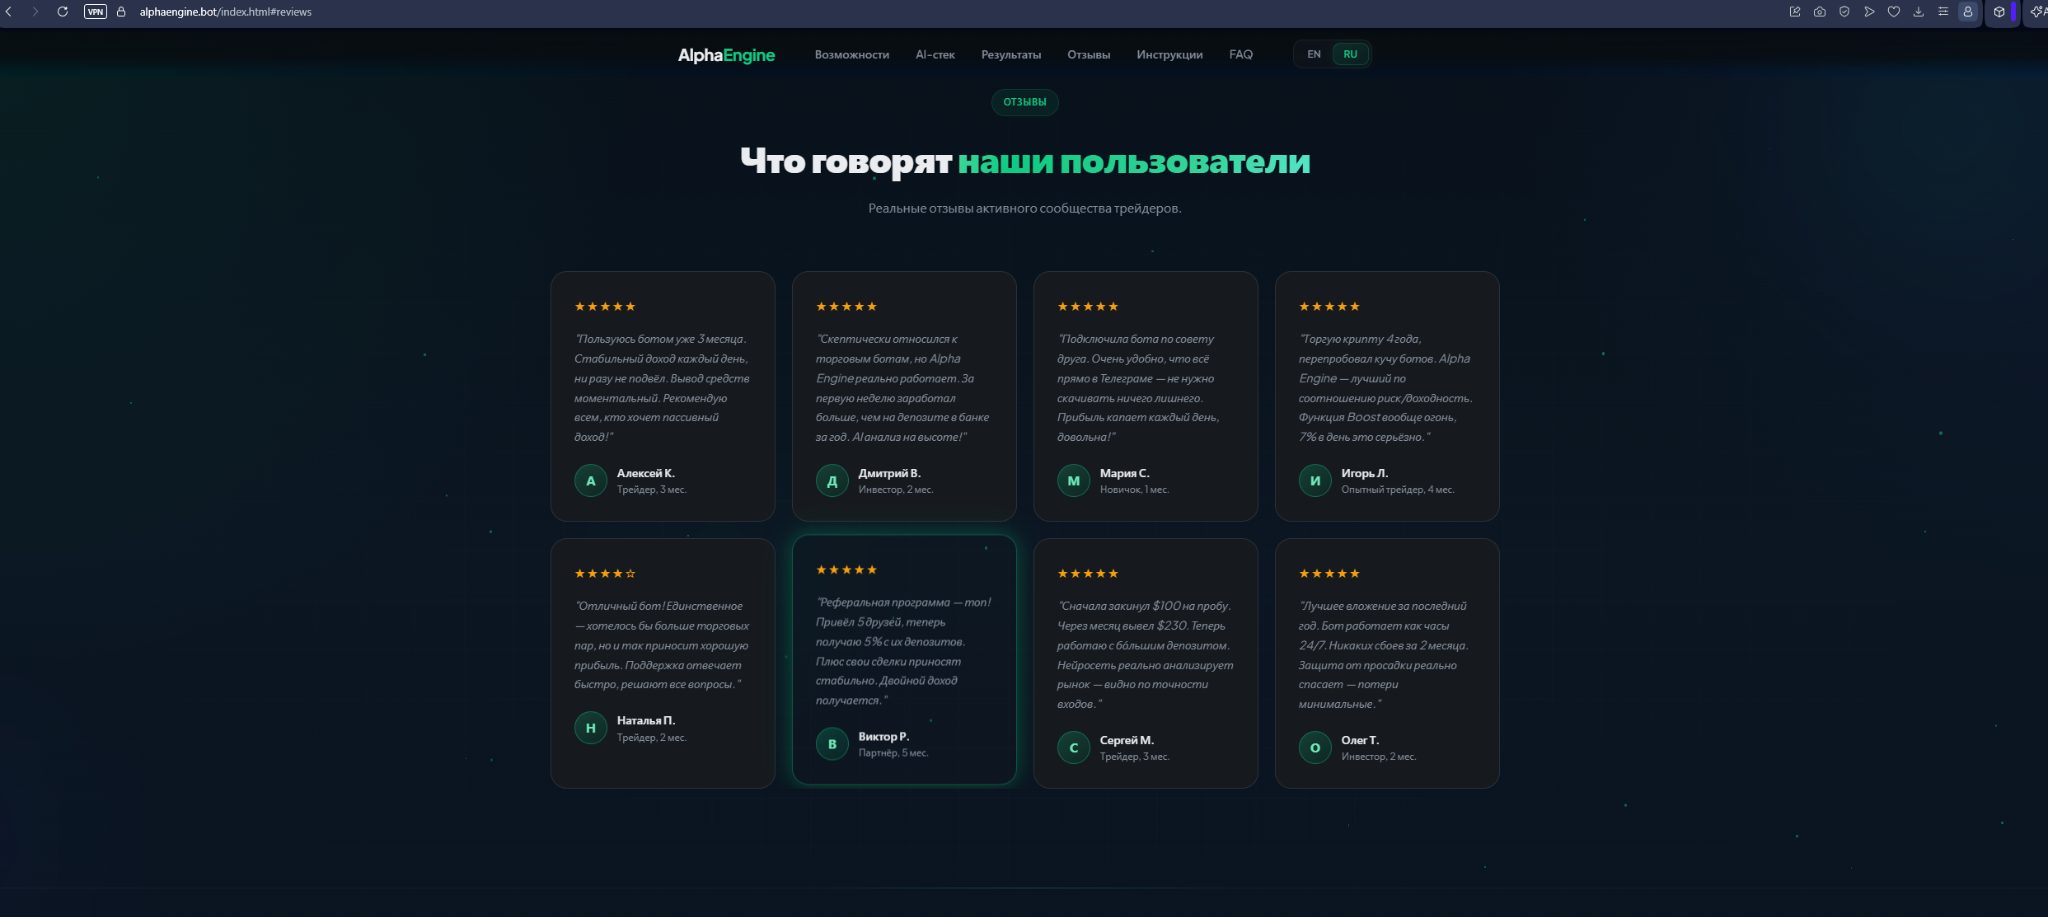Select the alphaengine.bot URL in the address bar
The width and height of the screenshot is (2048, 917).
point(225,12)
